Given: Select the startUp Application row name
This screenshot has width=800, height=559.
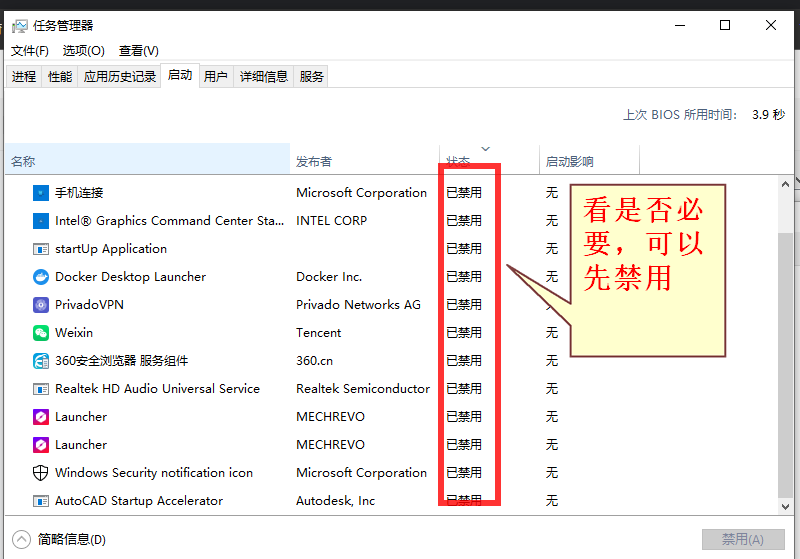Looking at the screenshot, I should 111,249.
